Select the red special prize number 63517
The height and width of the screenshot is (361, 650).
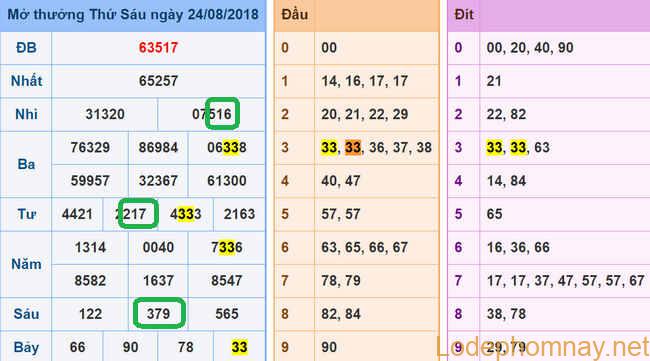[x=158, y=48]
